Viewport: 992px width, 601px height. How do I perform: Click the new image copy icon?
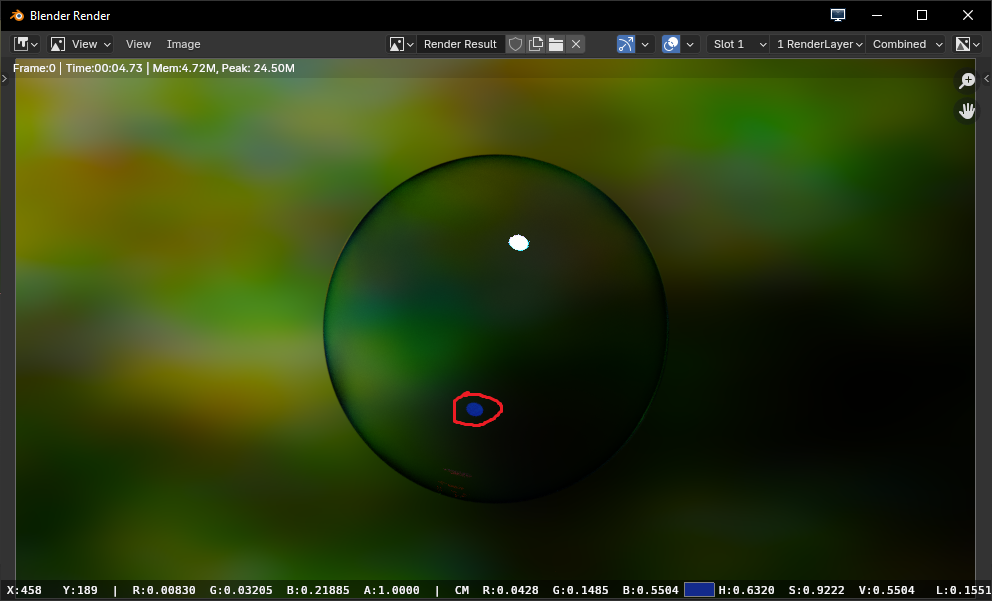click(536, 44)
